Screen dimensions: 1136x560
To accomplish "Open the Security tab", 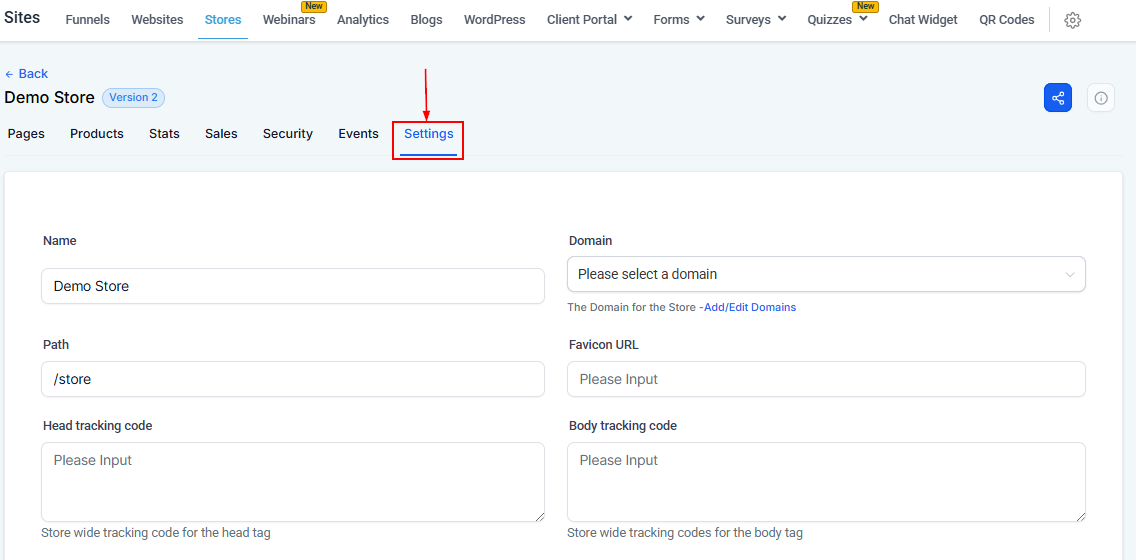I will 288,134.
